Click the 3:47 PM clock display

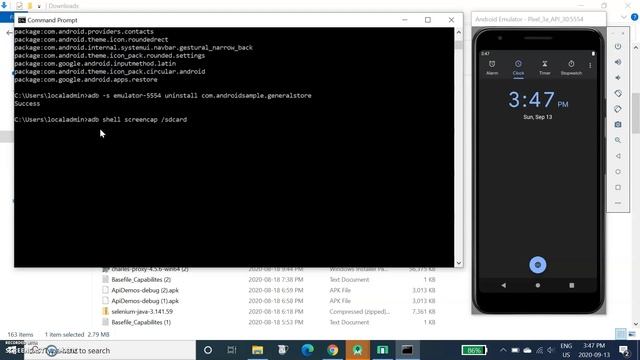click(x=538, y=100)
